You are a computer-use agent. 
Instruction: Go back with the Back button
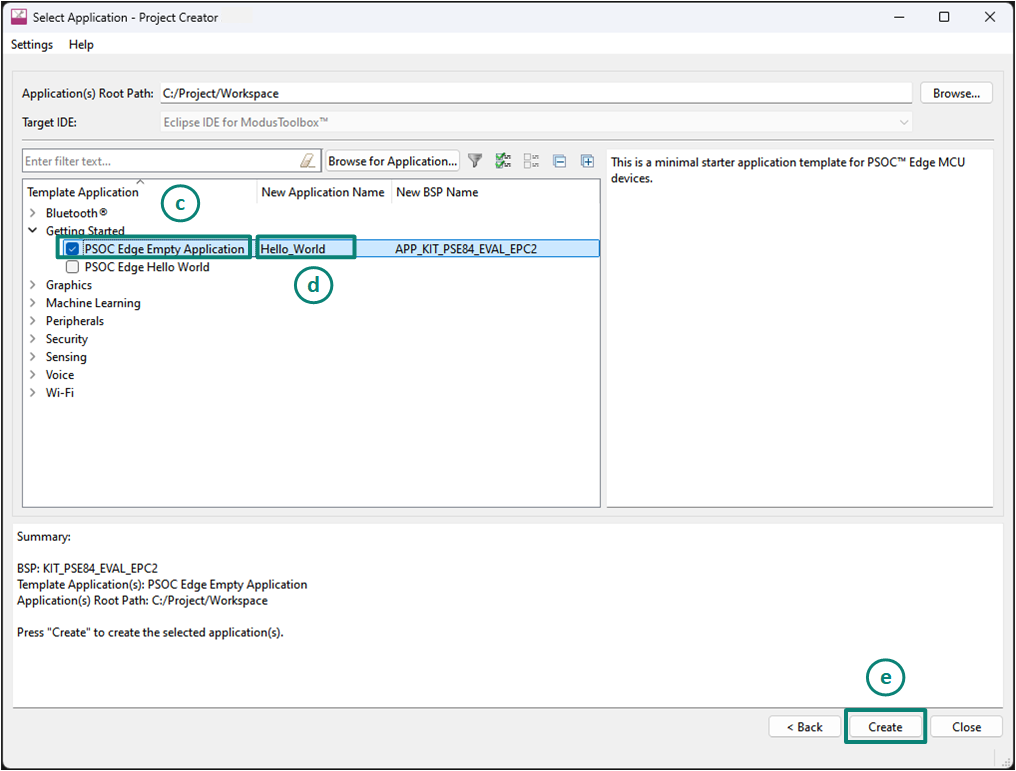tap(804, 727)
